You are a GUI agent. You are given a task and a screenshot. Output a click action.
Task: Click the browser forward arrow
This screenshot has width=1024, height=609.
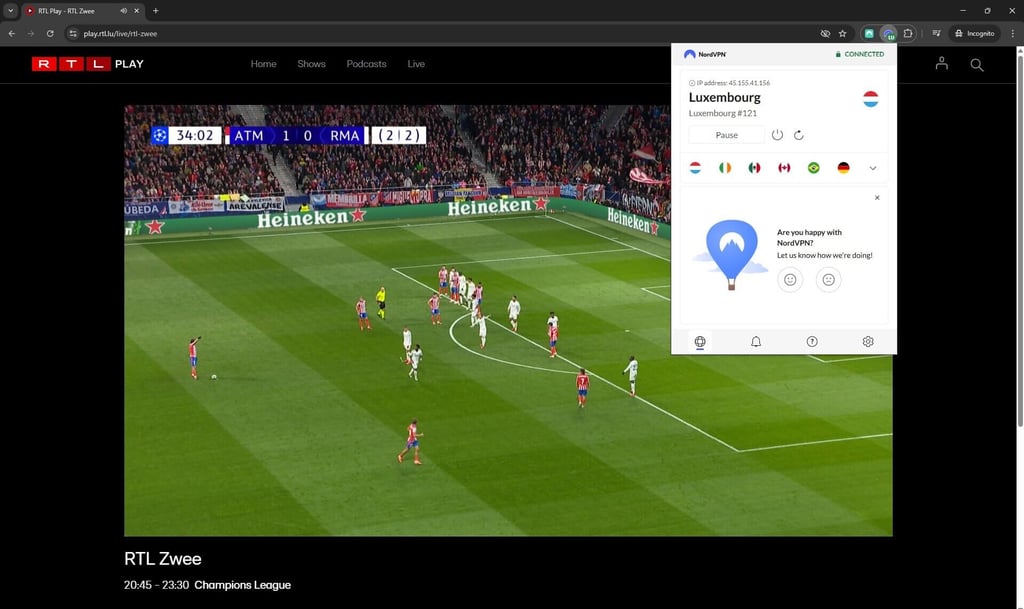click(31, 33)
